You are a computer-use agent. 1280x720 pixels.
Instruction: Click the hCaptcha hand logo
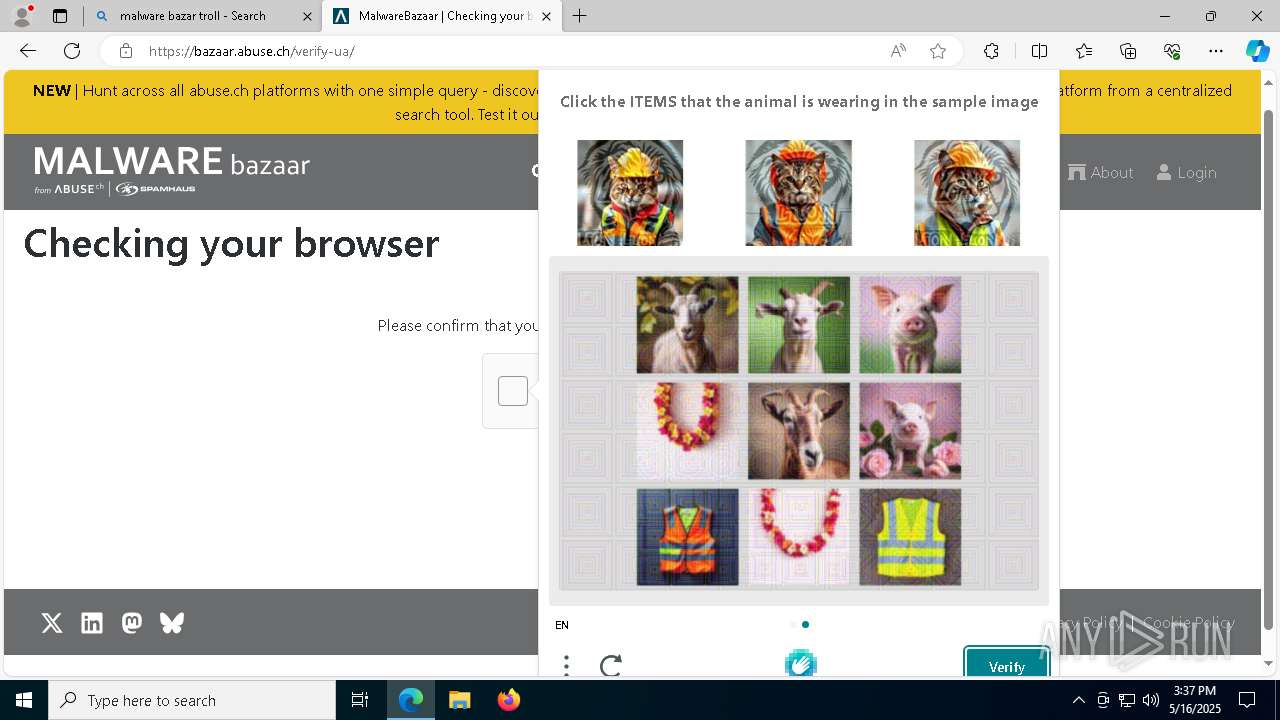pos(801,662)
